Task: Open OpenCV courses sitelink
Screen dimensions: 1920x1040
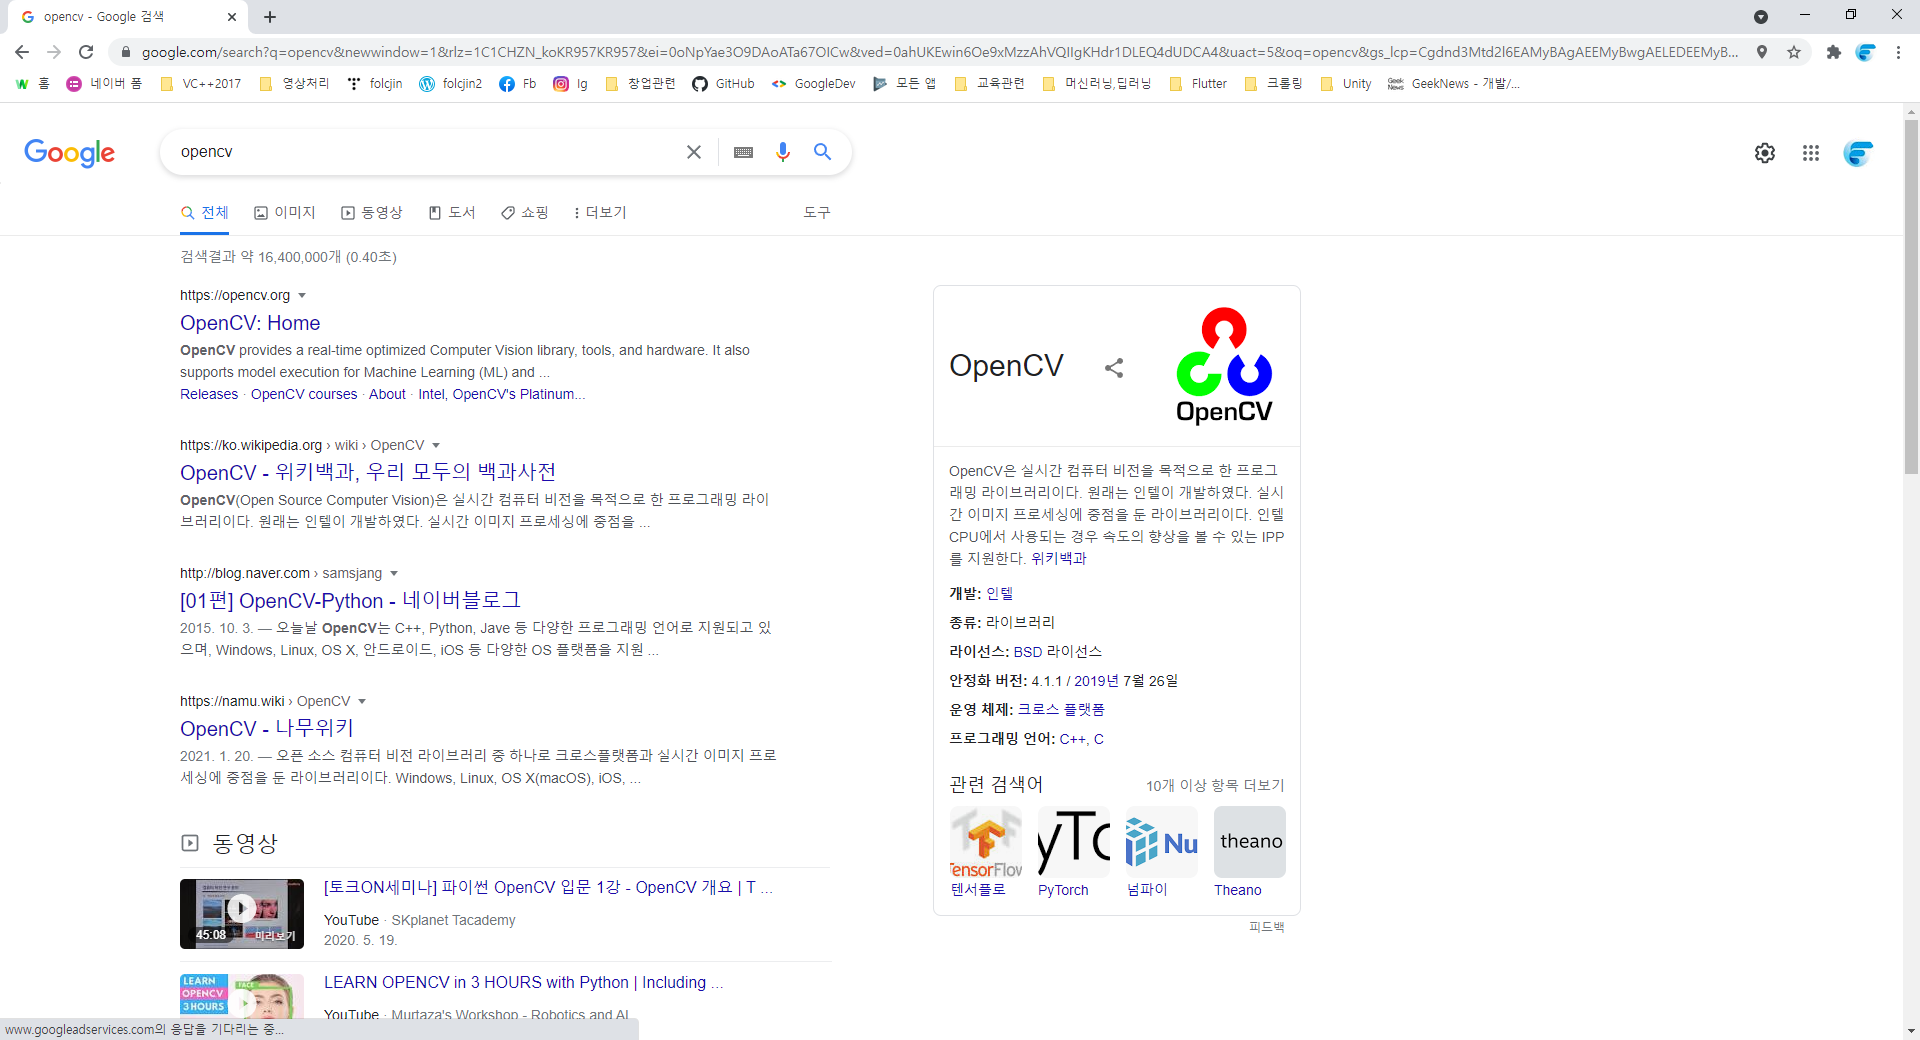Action: tap(304, 395)
